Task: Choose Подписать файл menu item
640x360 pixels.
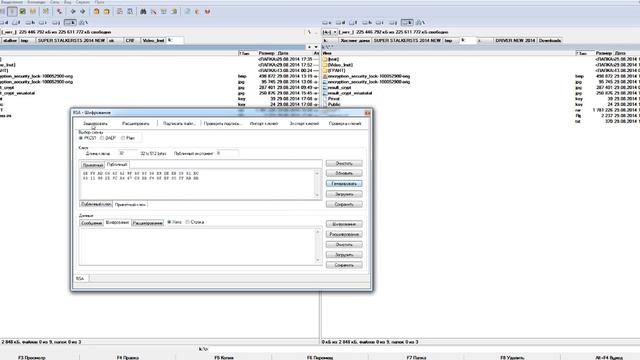Action: pyautogui.click(x=179, y=123)
